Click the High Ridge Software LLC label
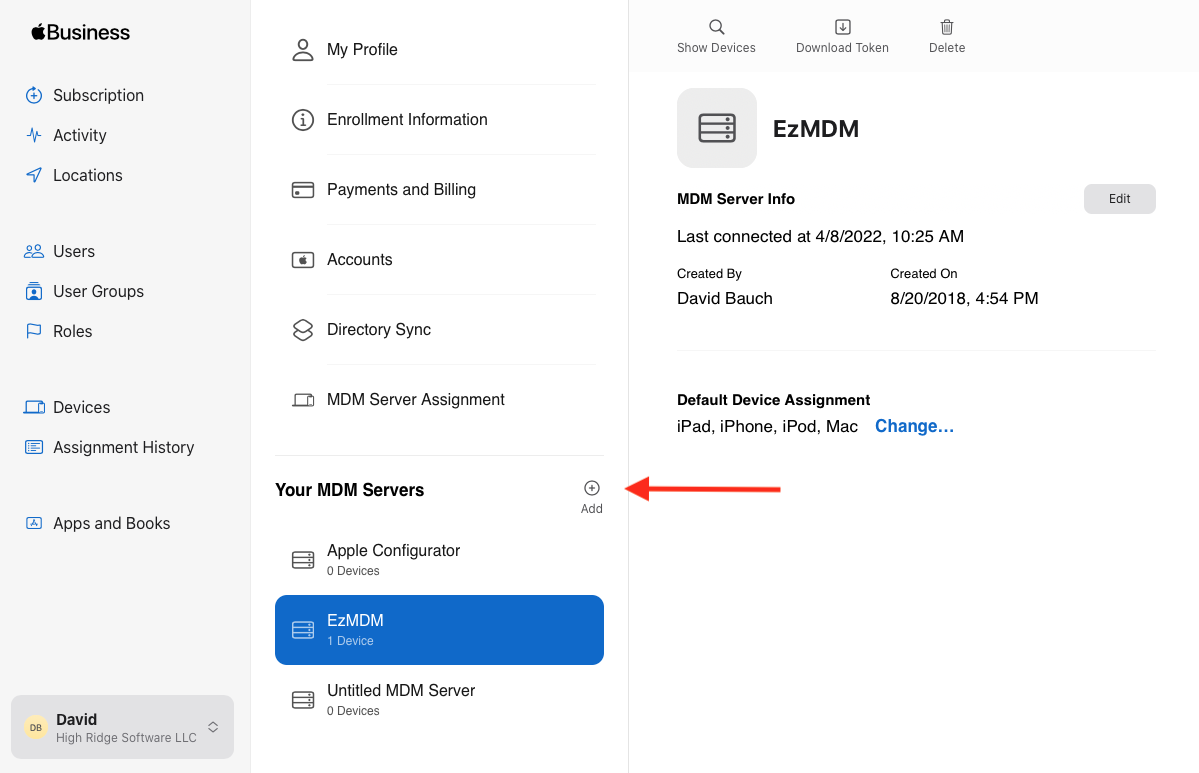Image resolution: width=1199 pixels, height=773 pixels. (x=126, y=738)
